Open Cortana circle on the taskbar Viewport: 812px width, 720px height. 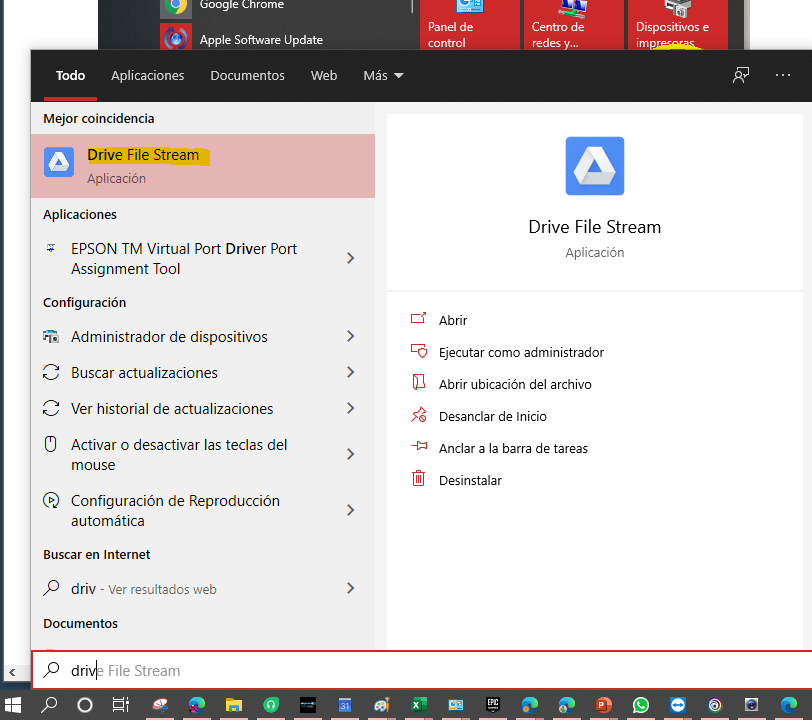coord(85,705)
